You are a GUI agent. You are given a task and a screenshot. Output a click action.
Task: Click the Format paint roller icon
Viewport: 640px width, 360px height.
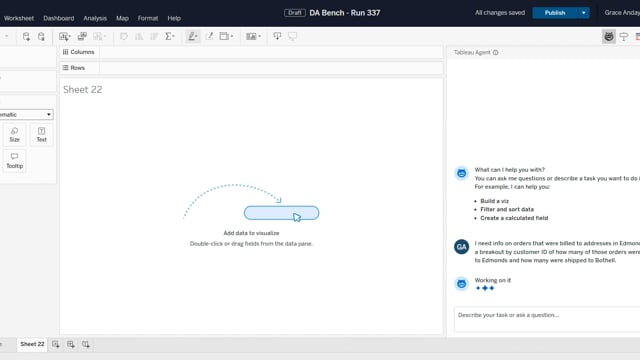pos(624,36)
